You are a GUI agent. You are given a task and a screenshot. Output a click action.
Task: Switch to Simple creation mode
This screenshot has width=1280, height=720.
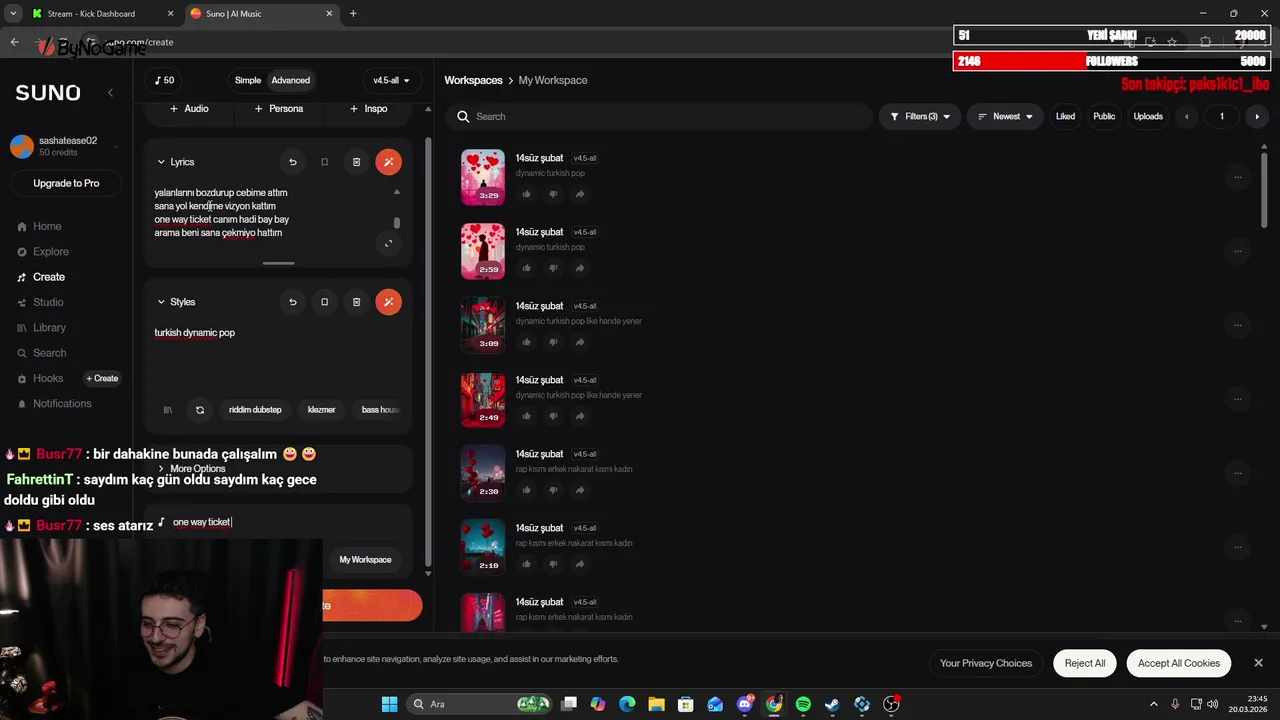pos(248,80)
